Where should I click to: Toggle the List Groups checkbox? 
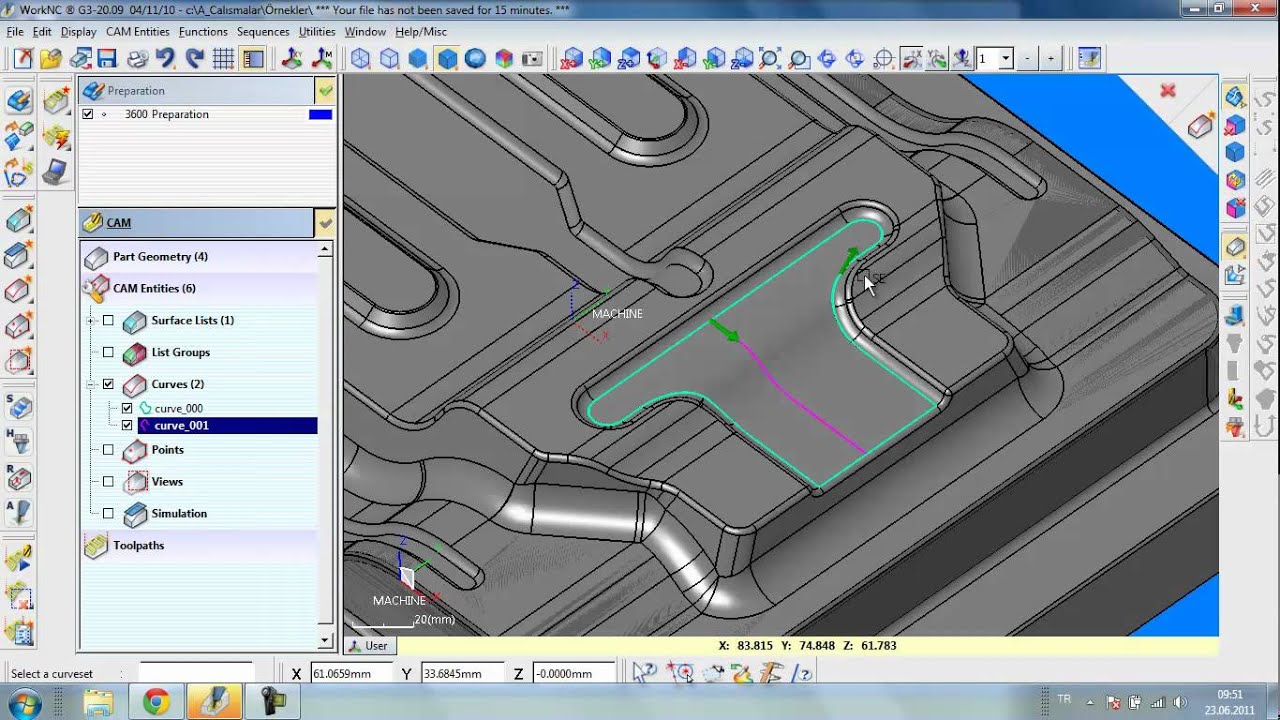tap(108, 352)
